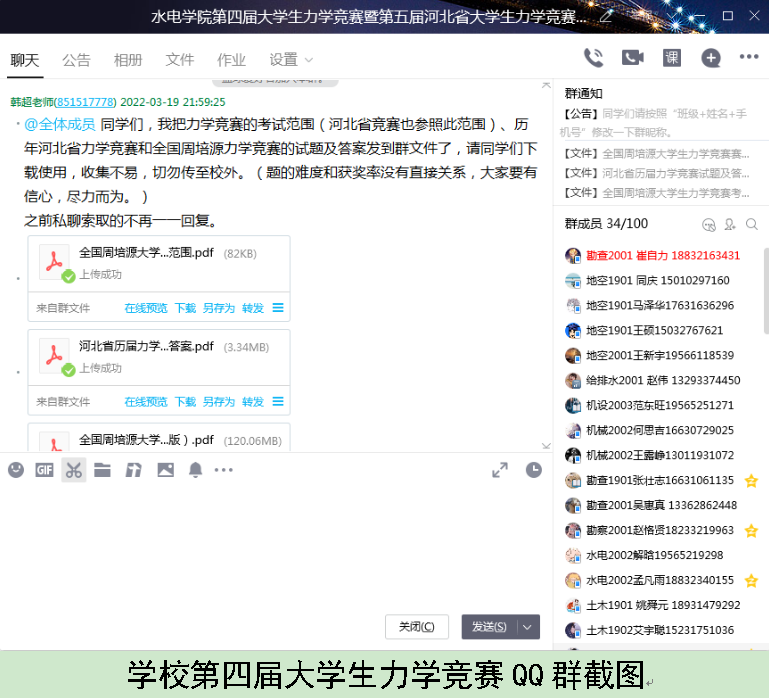769x698 pixels.
Task: Click the message input area
Action: [270, 545]
